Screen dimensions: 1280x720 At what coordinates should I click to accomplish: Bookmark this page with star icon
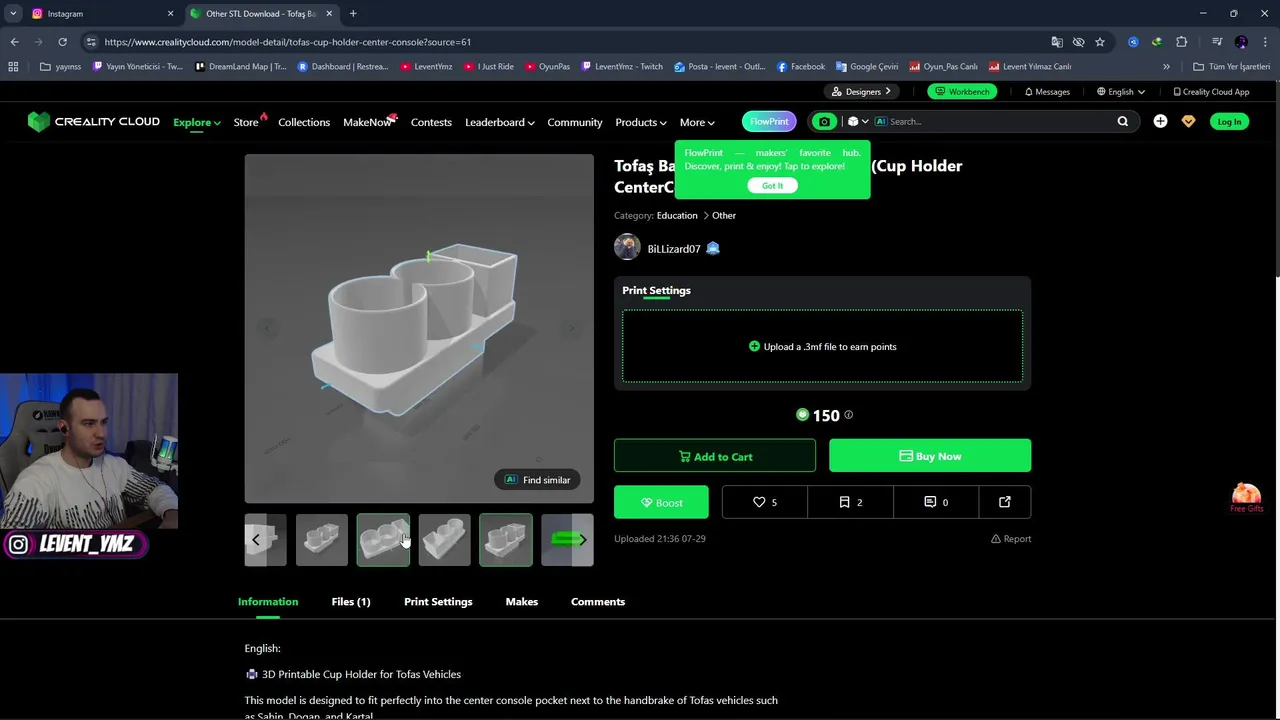click(x=1100, y=42)
